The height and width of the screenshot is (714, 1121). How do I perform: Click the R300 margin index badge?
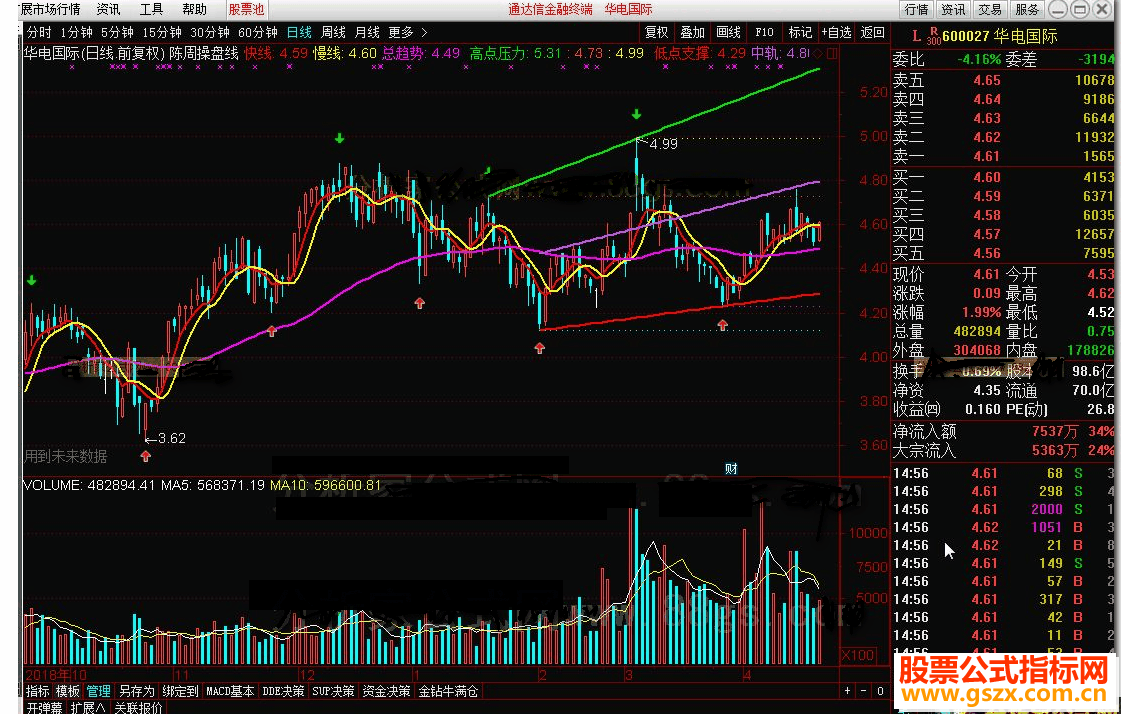click(934, 36)
